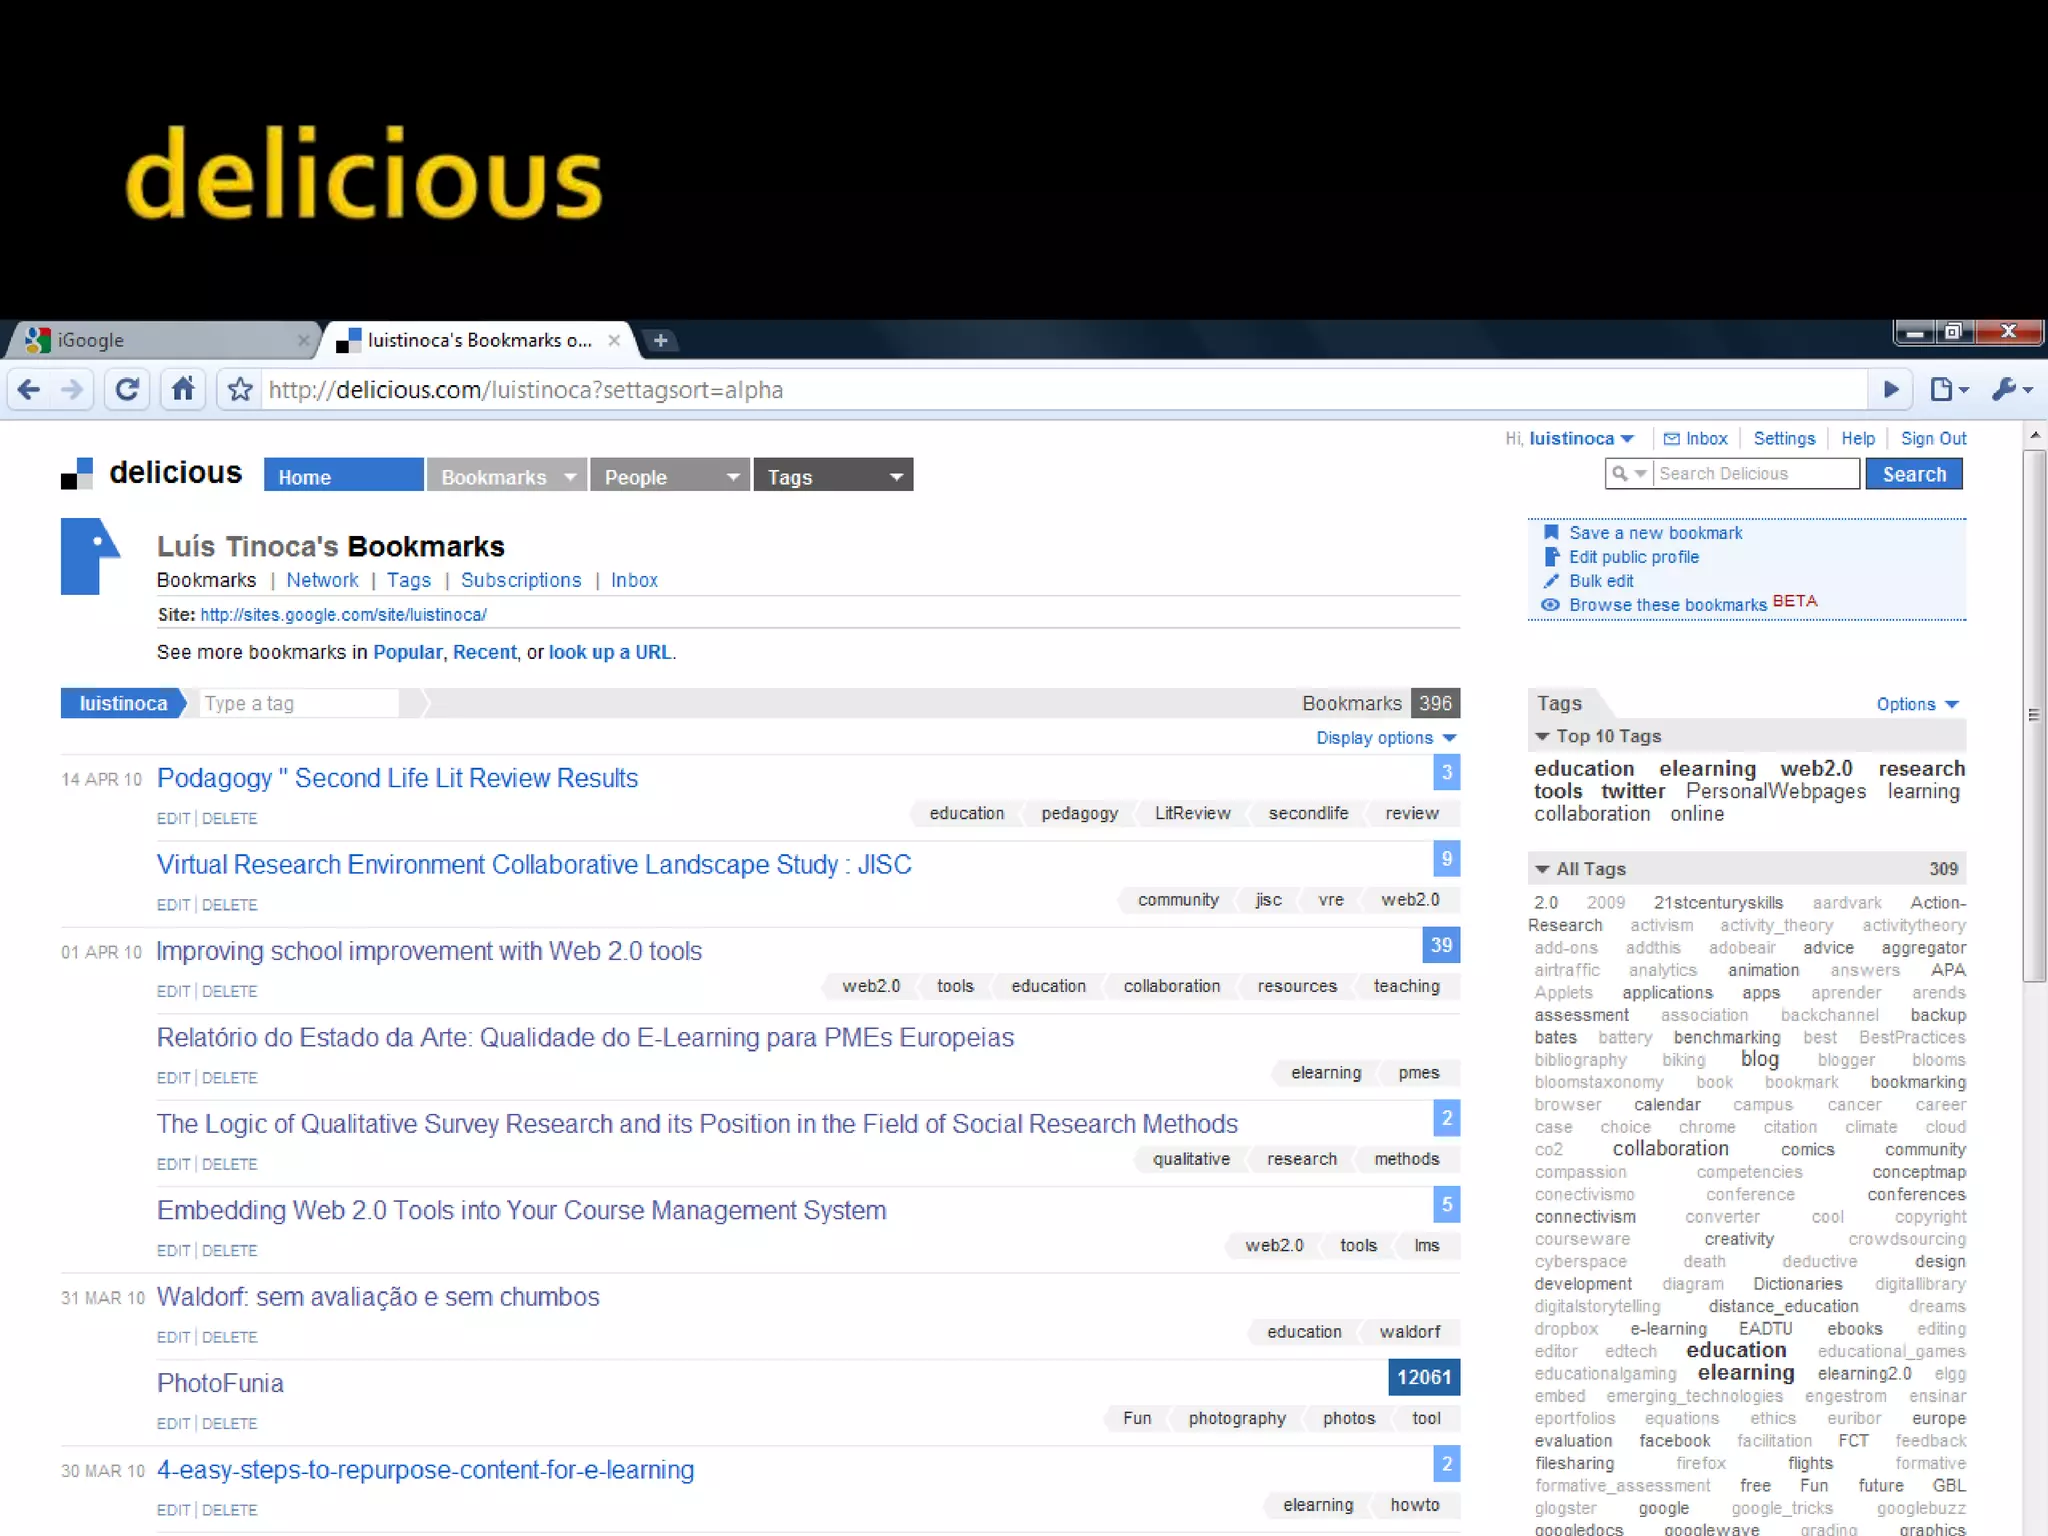Image resolution: width=2048 pixels, height=1536 pixels.
Task: Collapse the All Tags section
Action: pos(1542,870)
